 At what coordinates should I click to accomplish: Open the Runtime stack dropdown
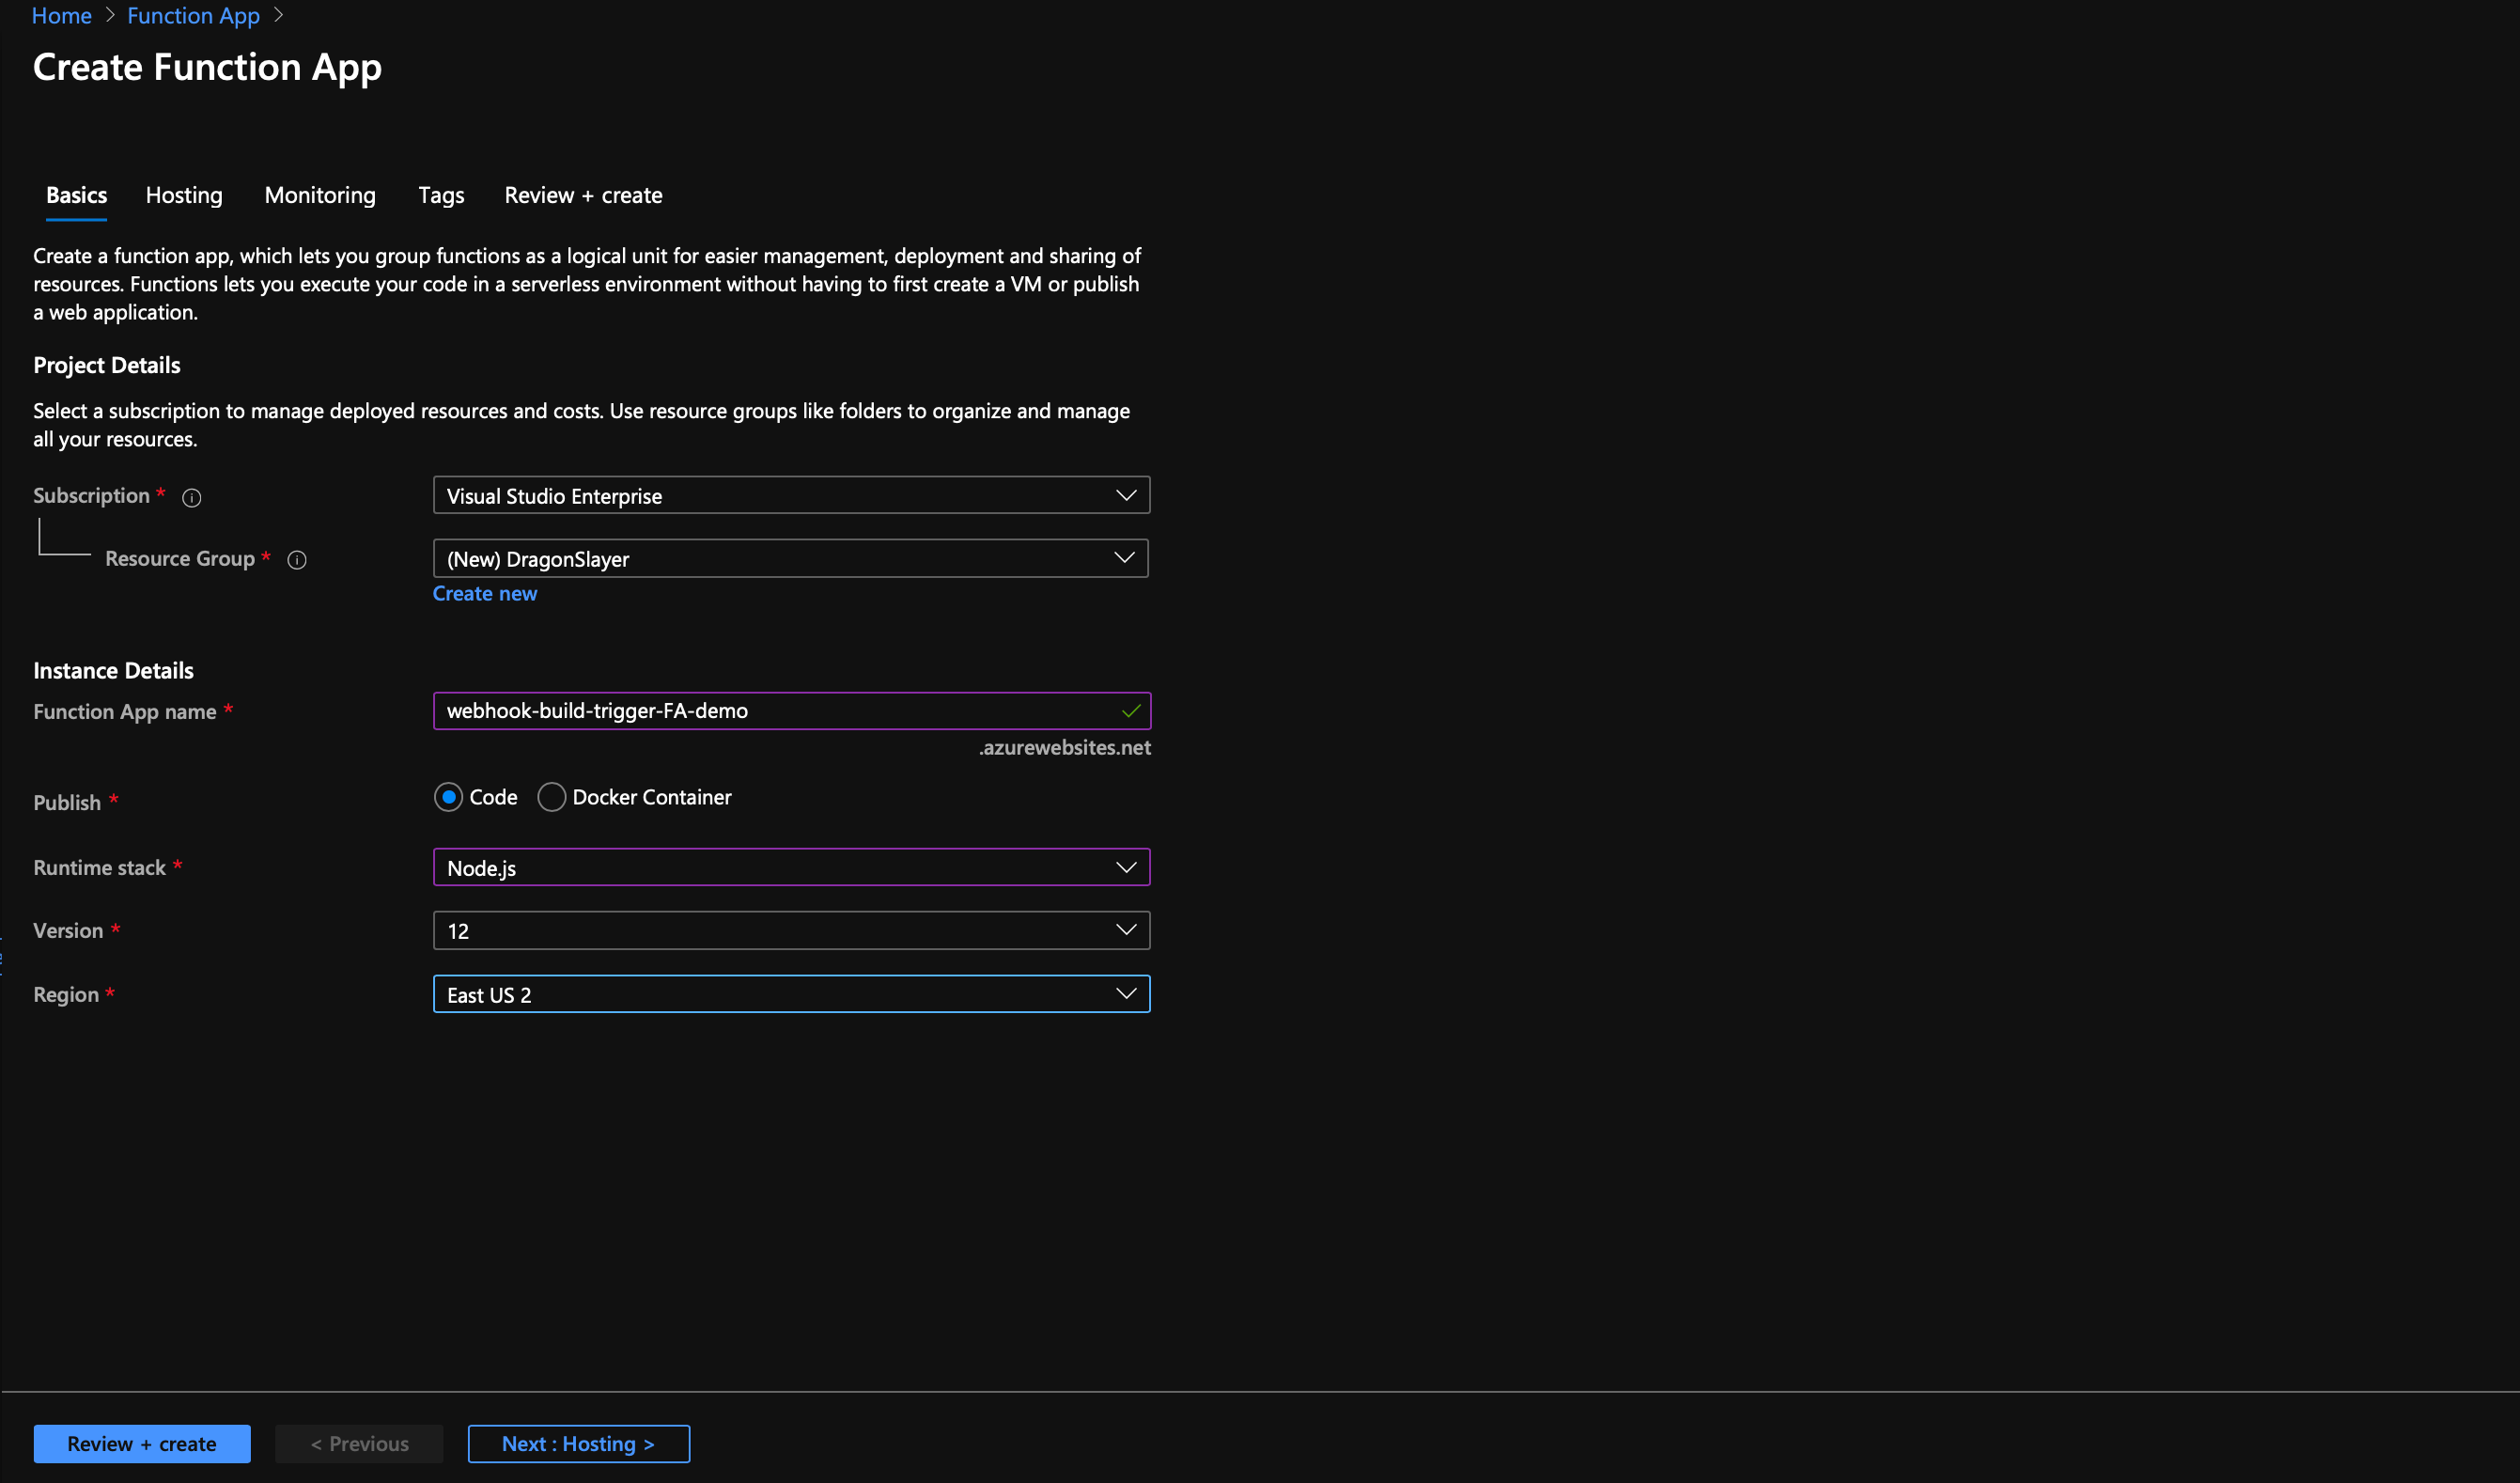(791, 867)
